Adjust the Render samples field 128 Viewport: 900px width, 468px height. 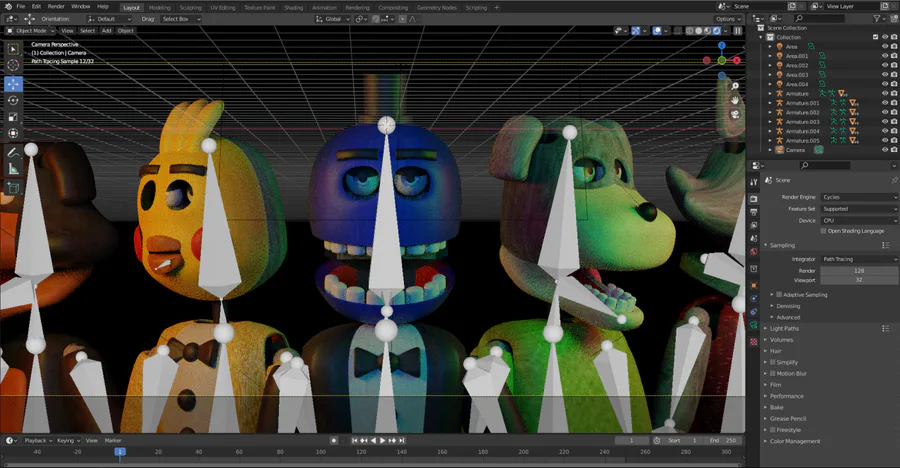point(859,270)
